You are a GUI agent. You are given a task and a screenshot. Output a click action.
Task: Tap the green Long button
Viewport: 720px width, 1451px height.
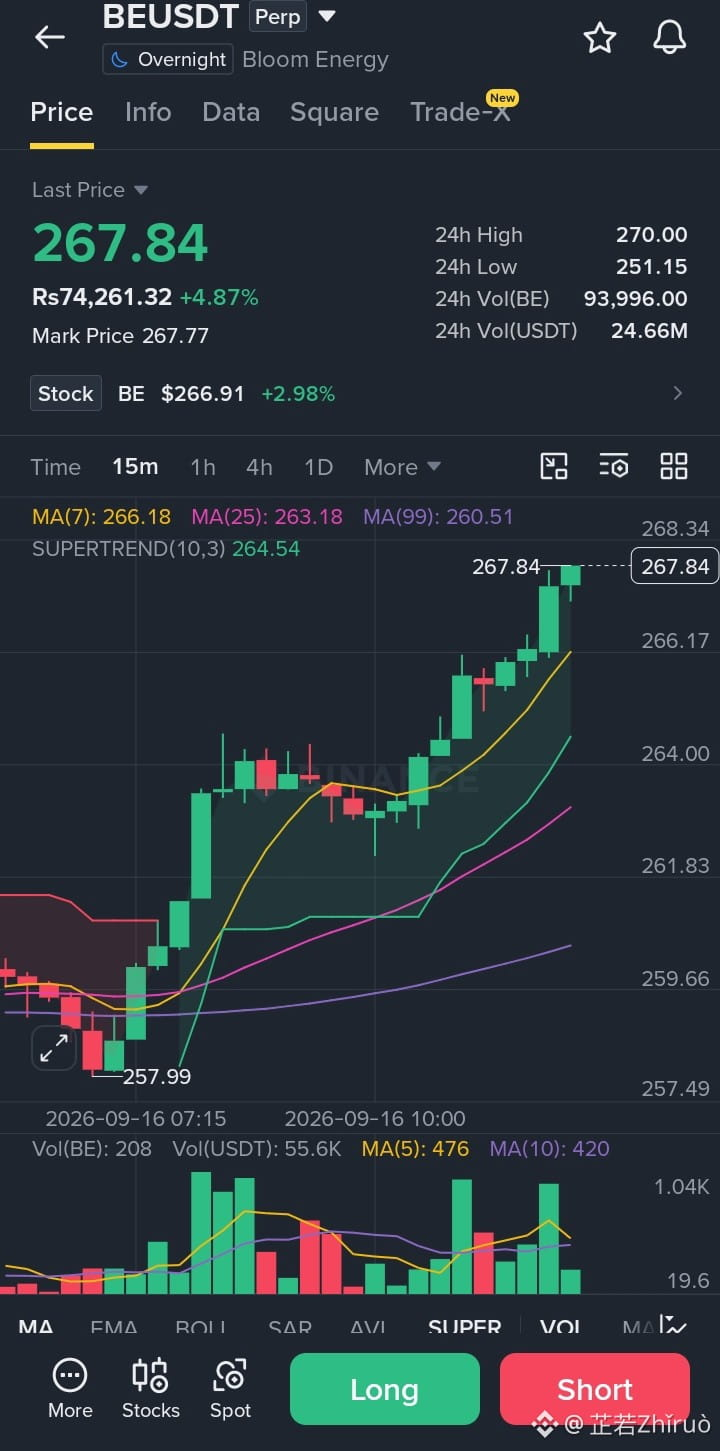pos(385,1389)
